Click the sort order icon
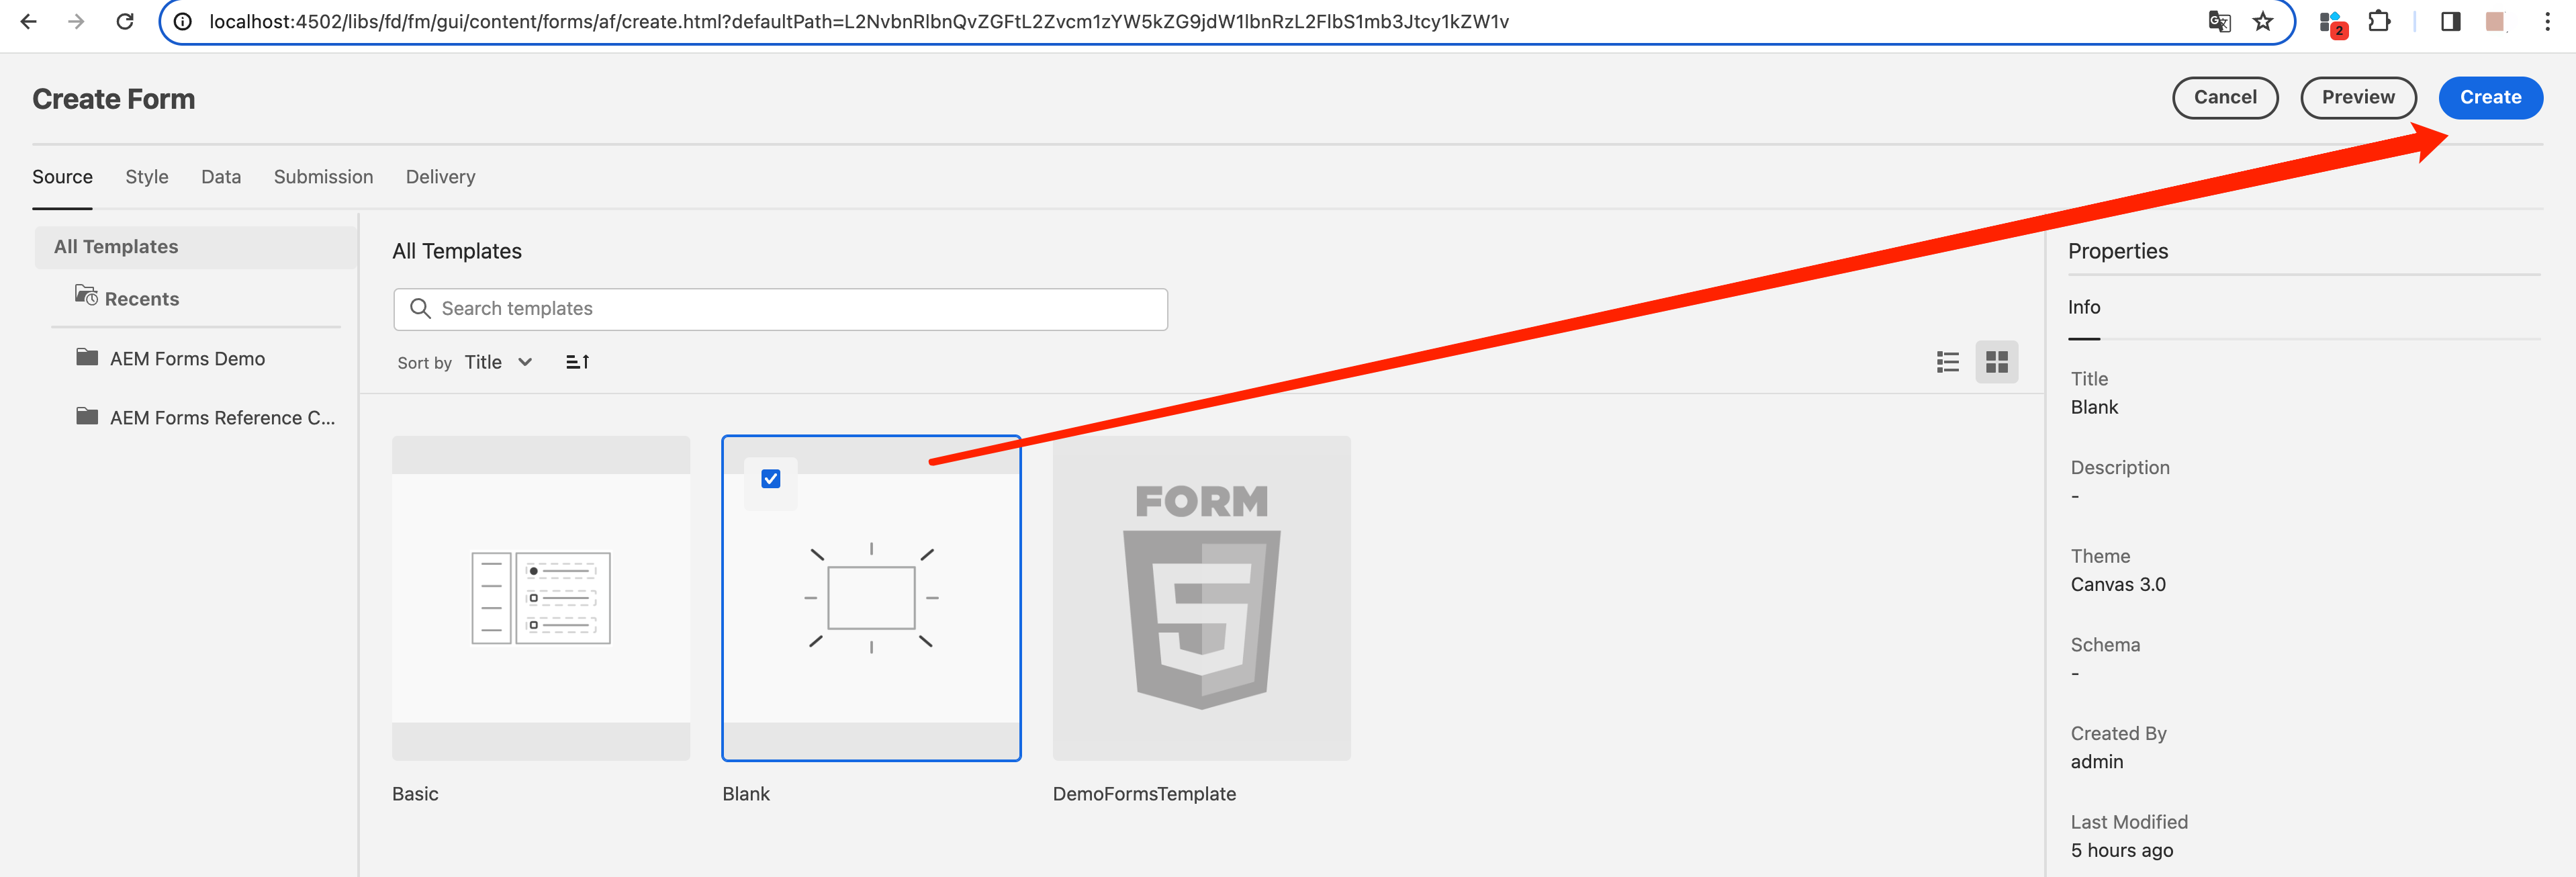Image resolution: width=2576 pixels, height=877 pixels. 578,361
